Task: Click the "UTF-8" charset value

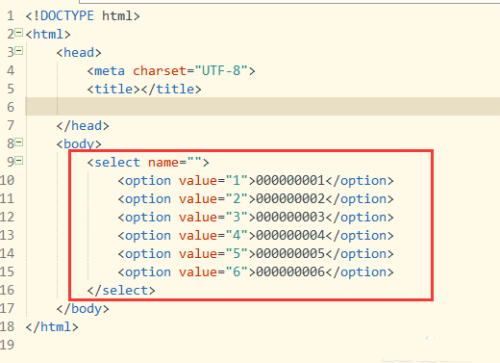Action: pyautogui.click(x=221, y=71)
